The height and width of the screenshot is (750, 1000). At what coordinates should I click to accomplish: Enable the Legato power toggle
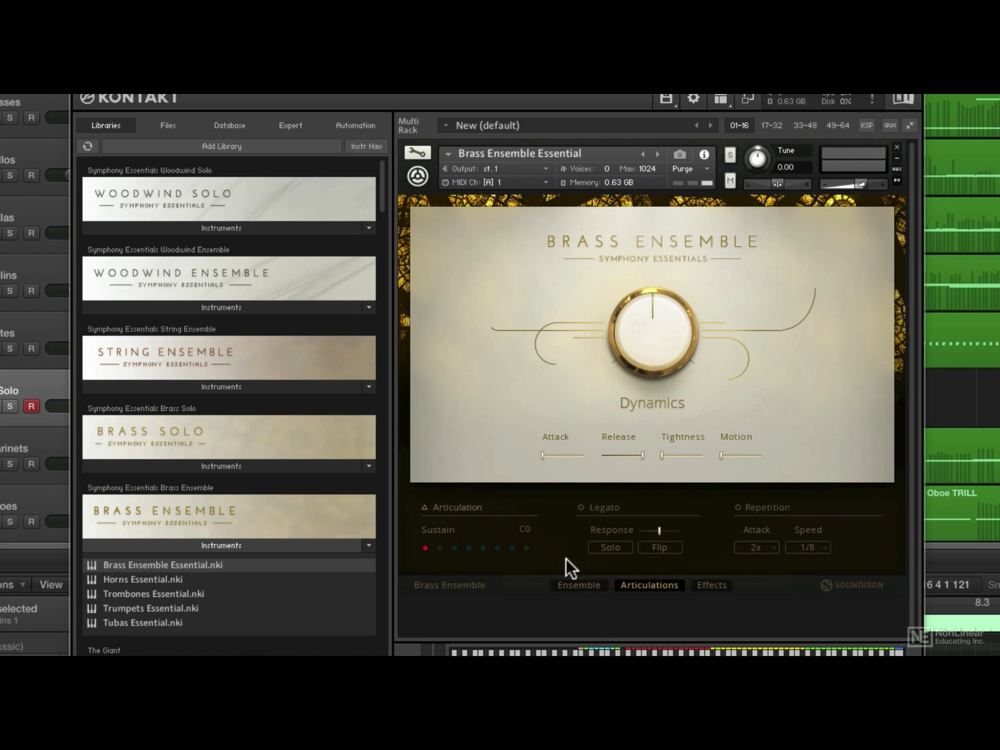point(580,508)
